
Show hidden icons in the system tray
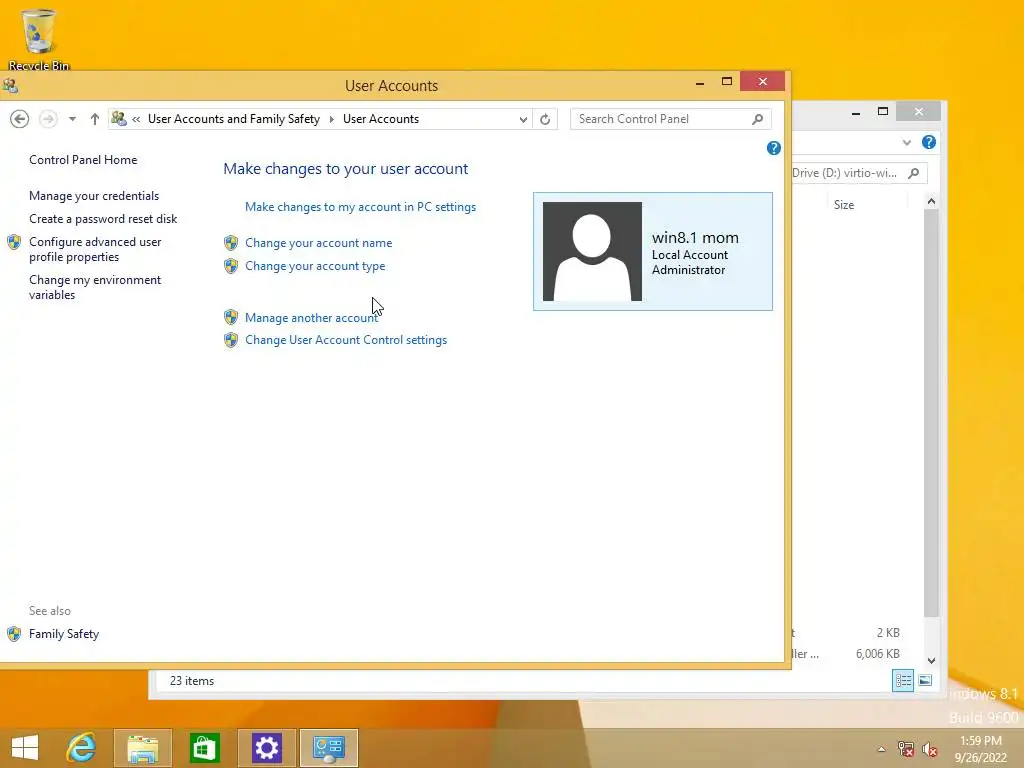click(x=881, y=749)
